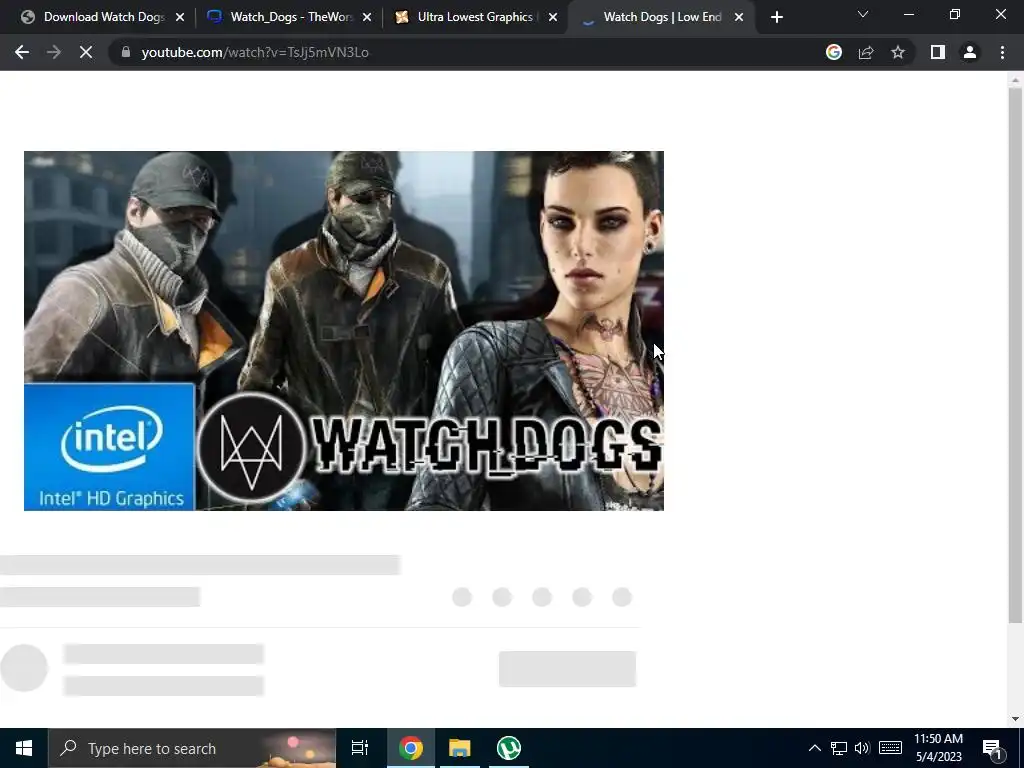Open the clock showing 11:50 AM
Screen dimensions: 1024x768
(938, 748)
